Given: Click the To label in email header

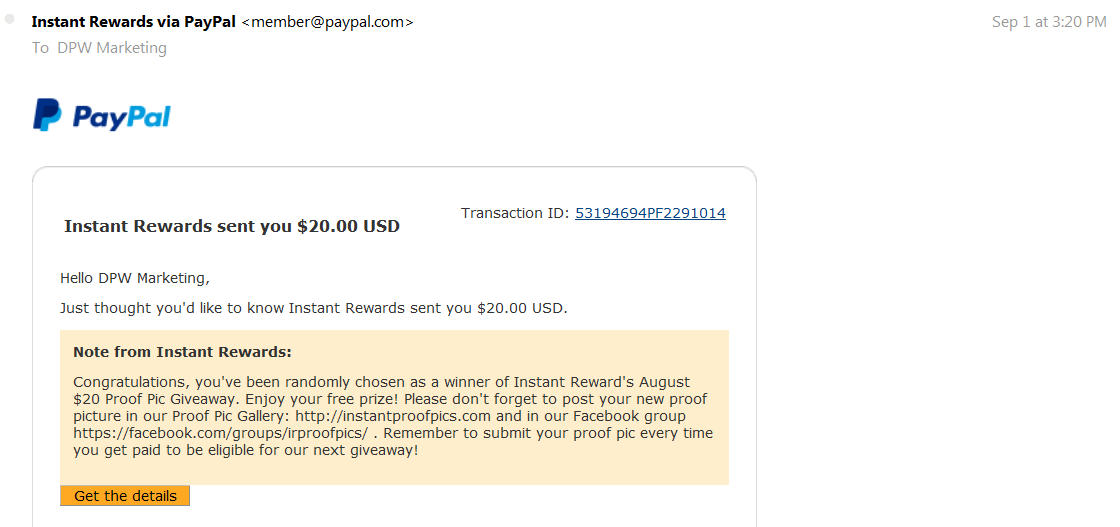Looking at the screenshot, I should point(40,48).
